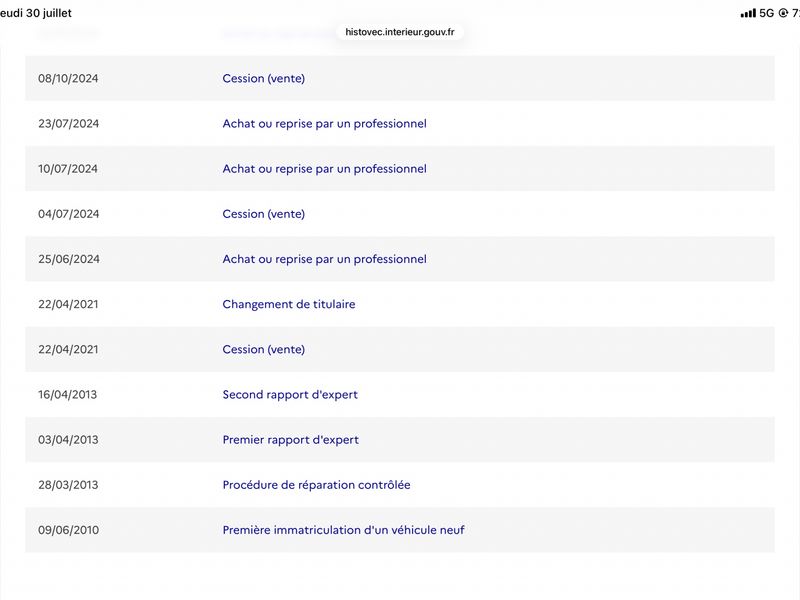
Task: Open Achat ou reprise entry of 10/07/2024
Action: click(x=324, y=169)
